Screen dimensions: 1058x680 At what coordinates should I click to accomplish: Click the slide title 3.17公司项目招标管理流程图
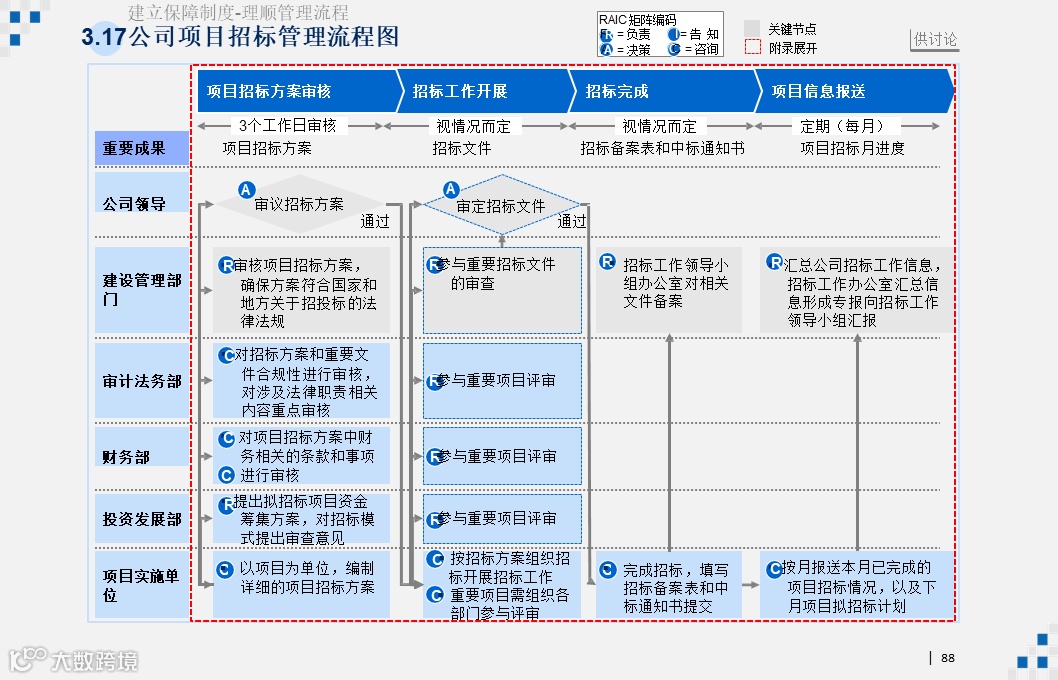(240, 36)
